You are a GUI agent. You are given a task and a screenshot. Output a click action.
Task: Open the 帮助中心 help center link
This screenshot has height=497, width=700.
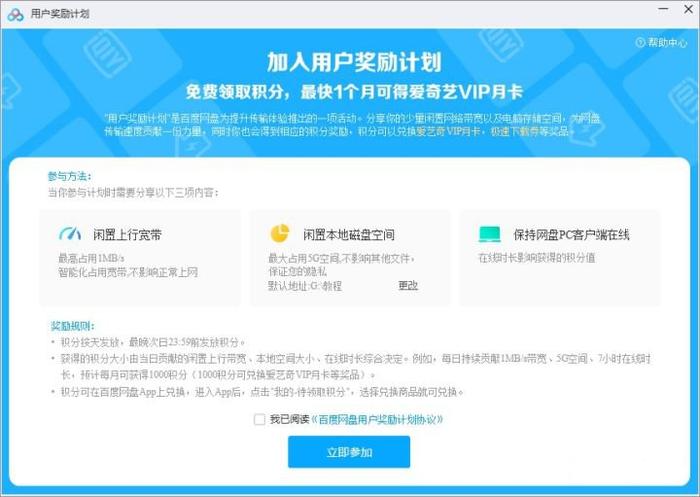(667, 42)
